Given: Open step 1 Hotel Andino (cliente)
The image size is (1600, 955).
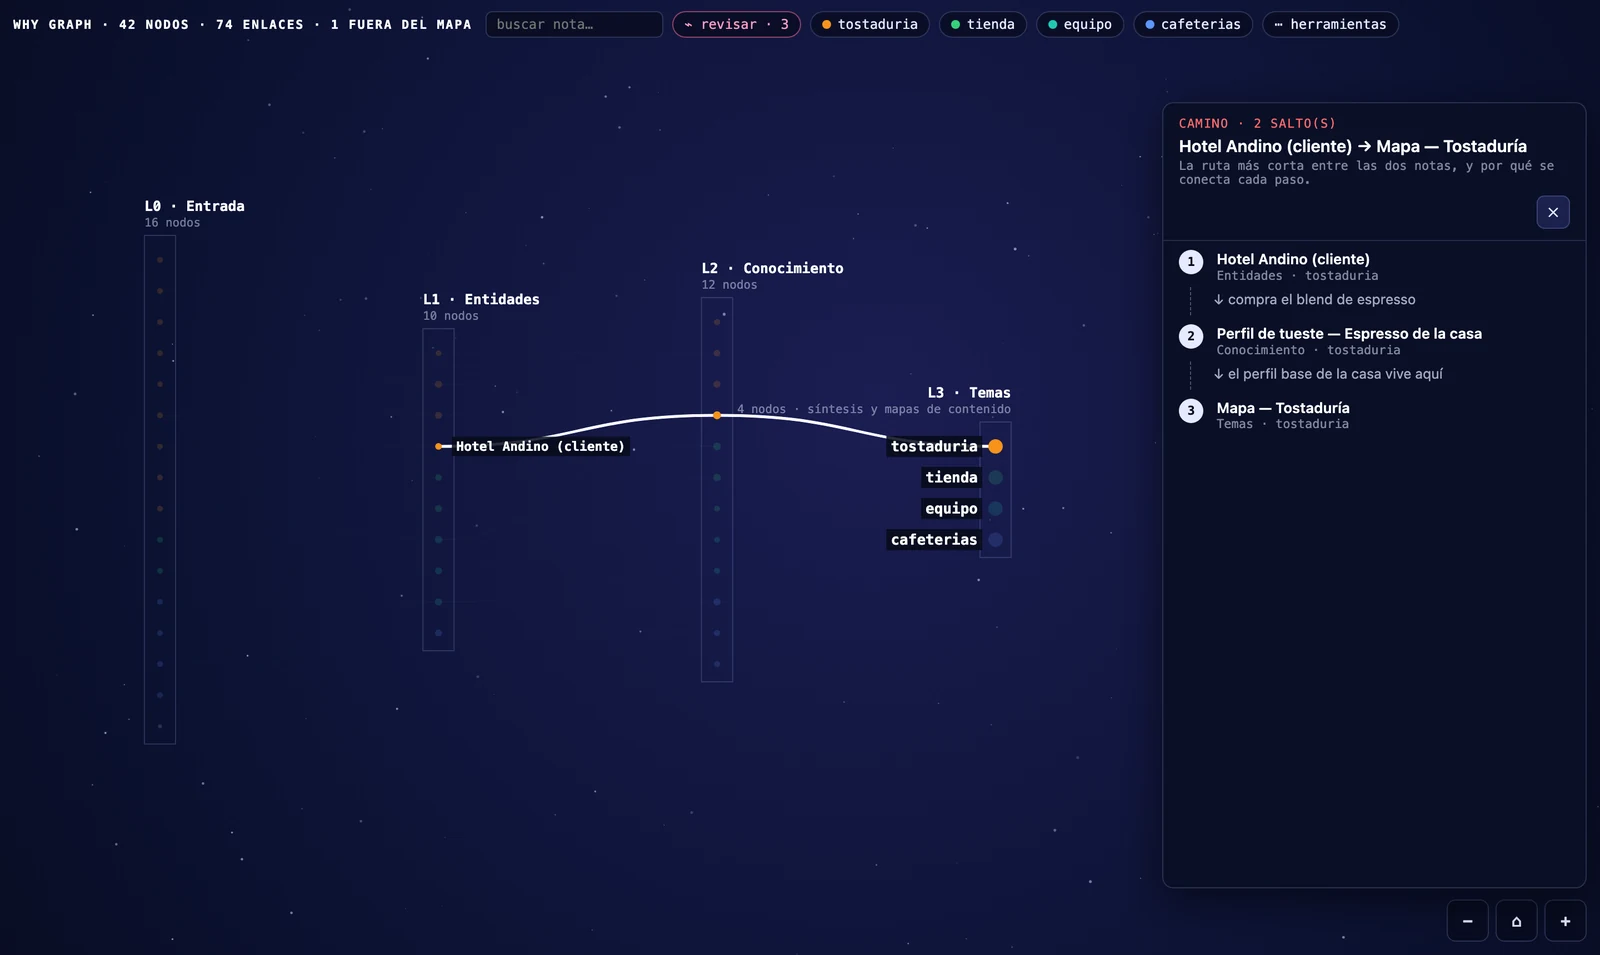Looking at the screenshot, I should [x=1374, y=266].
